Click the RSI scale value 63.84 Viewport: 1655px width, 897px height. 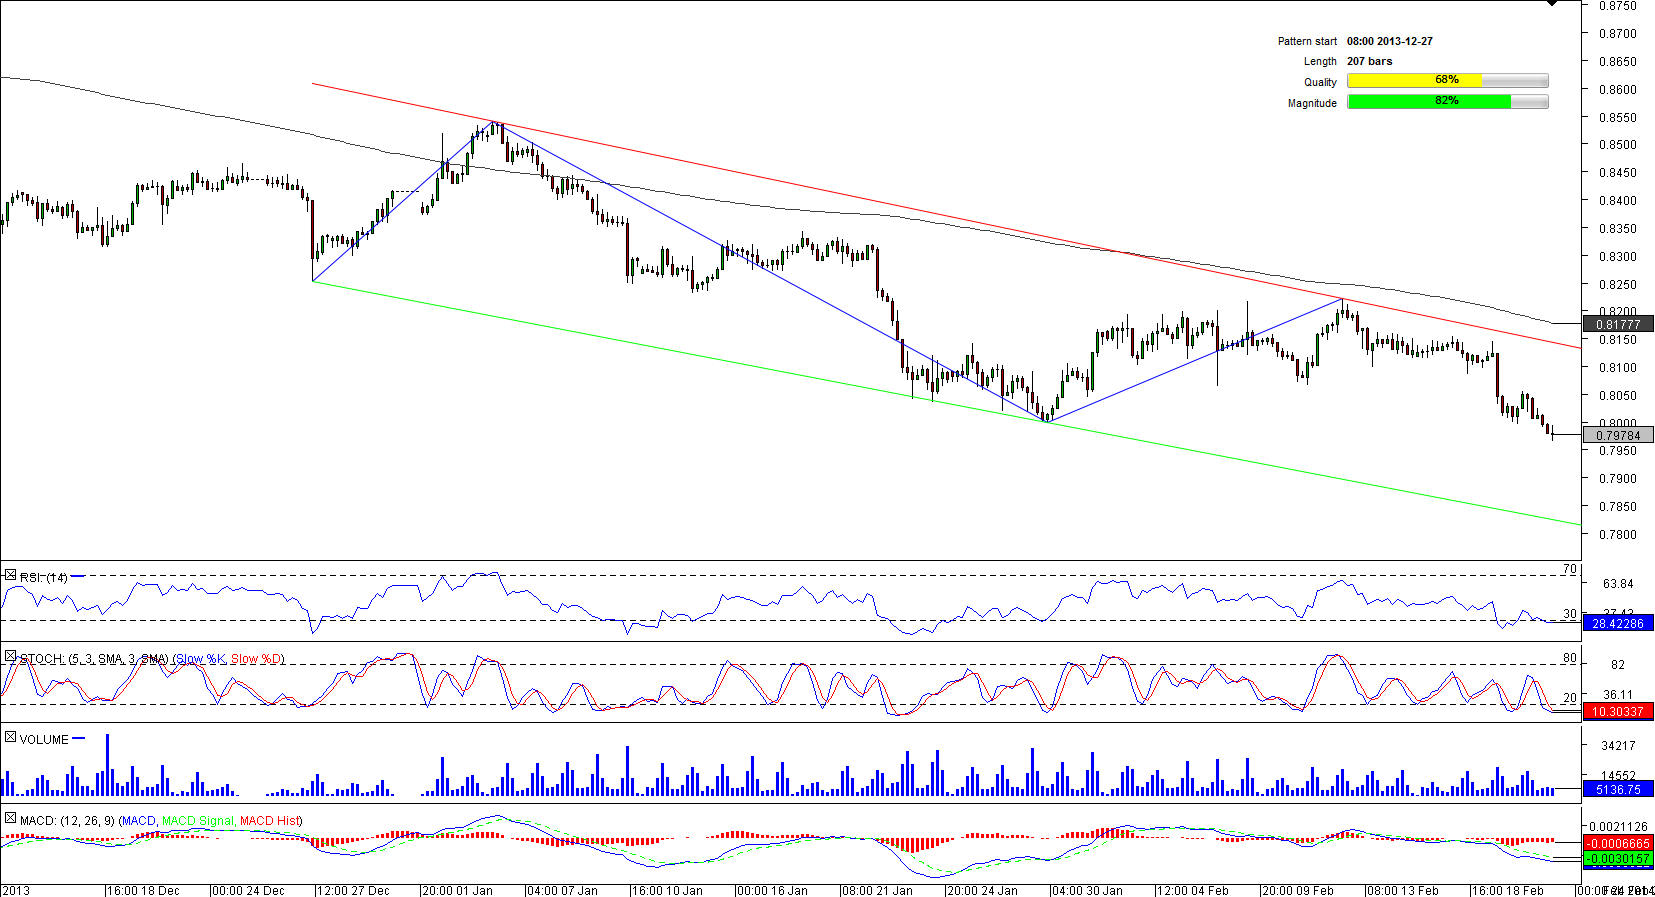(x=1618, y=583)
